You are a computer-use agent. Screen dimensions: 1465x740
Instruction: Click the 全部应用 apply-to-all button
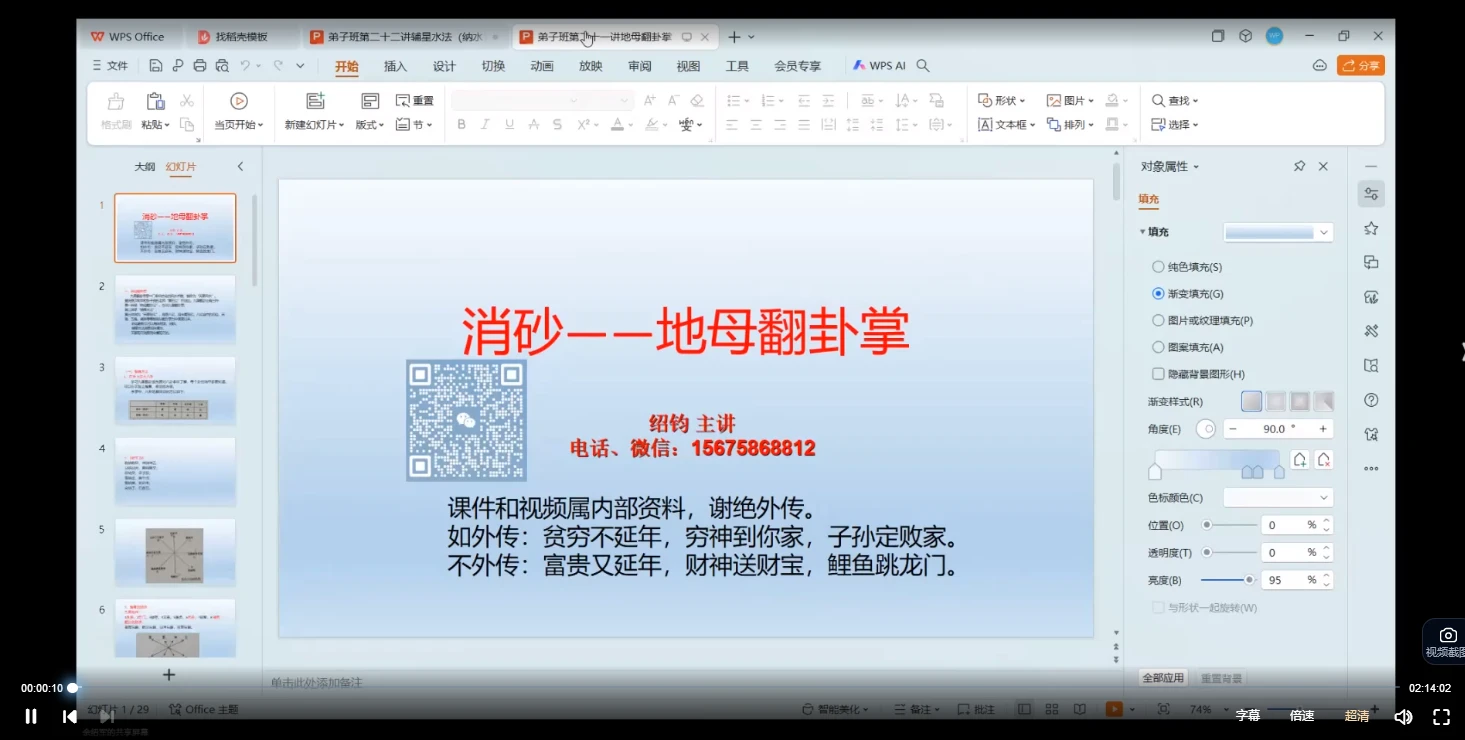coord(1163,678)
